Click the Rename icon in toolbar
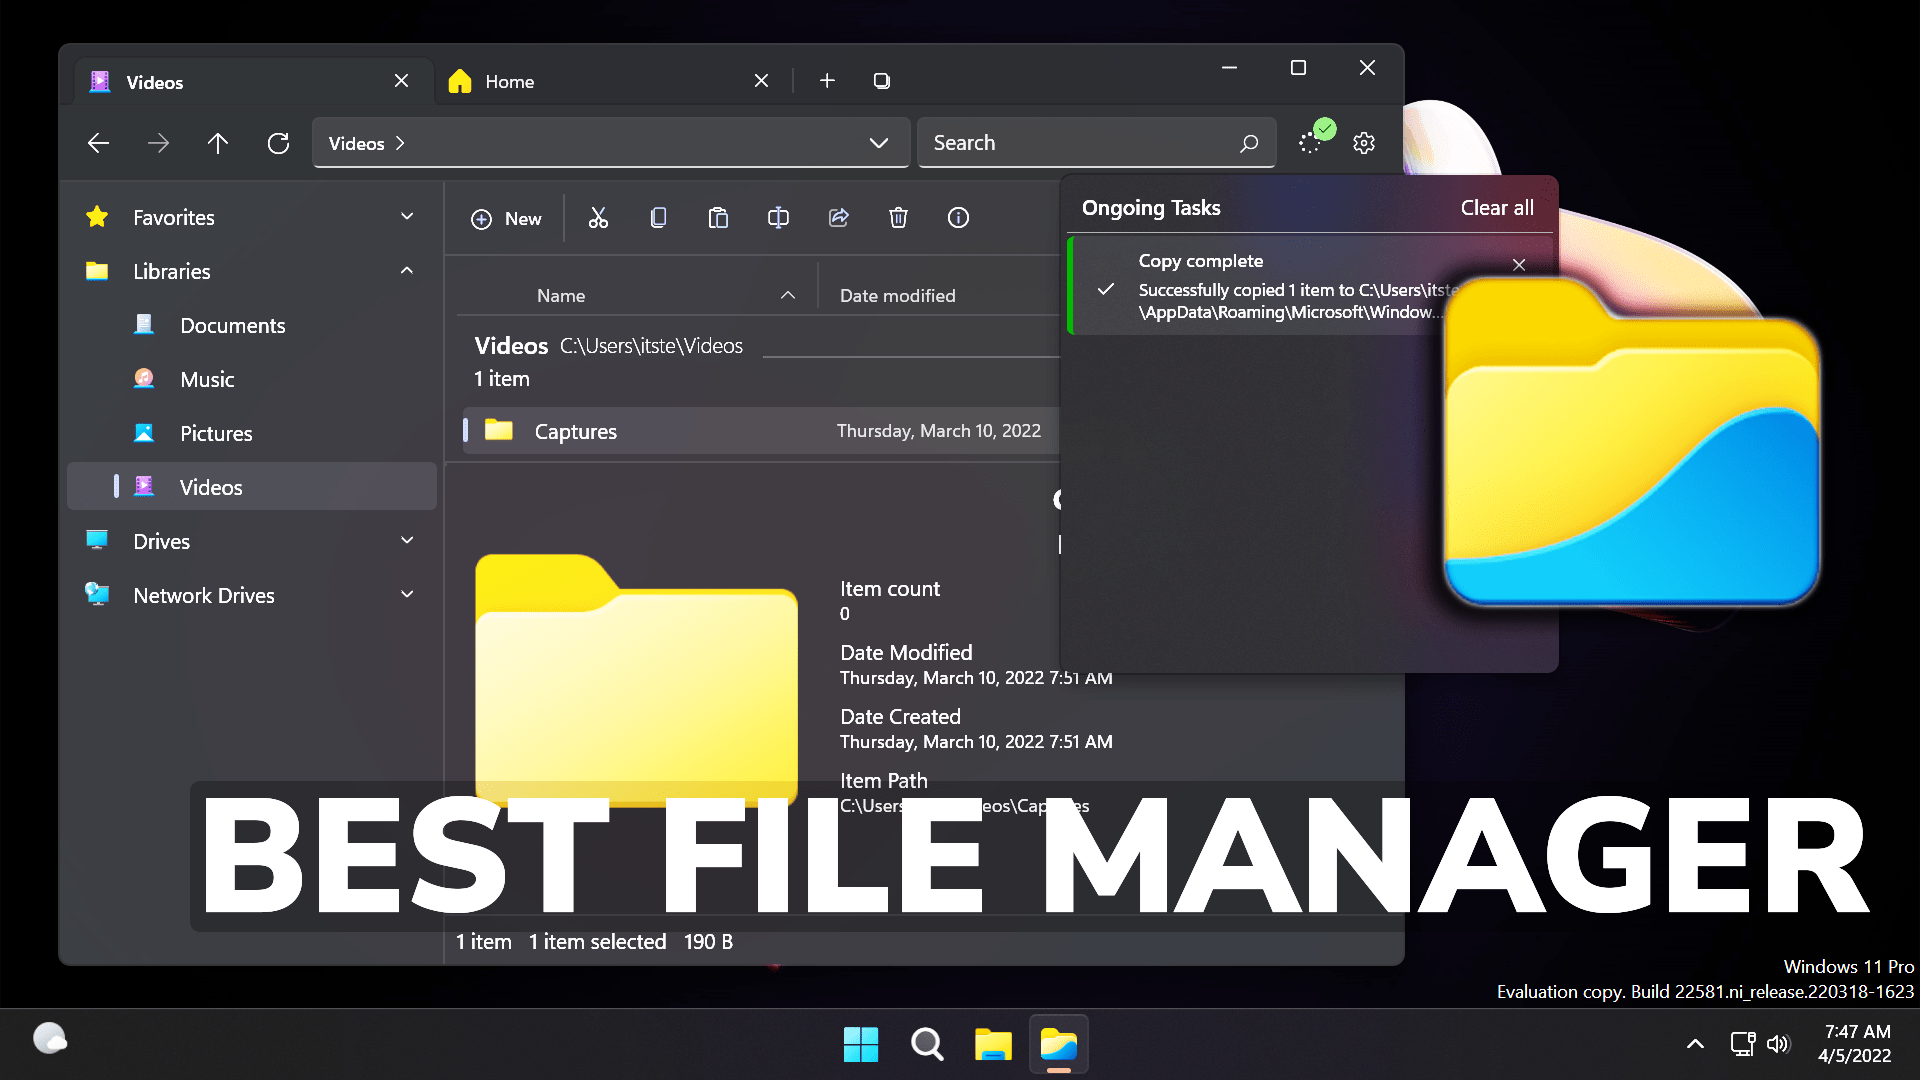 (778, 218)
